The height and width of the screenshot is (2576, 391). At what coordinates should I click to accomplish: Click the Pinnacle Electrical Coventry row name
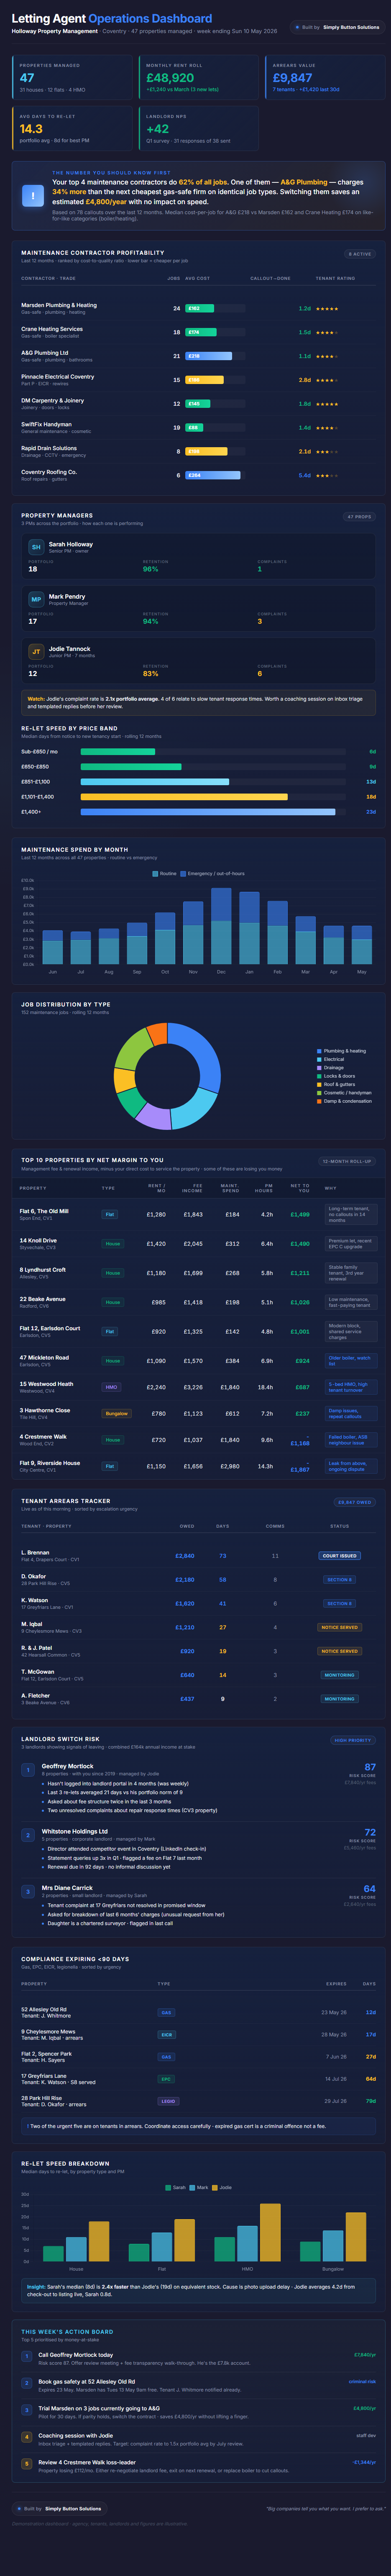(x=58, y=377)
